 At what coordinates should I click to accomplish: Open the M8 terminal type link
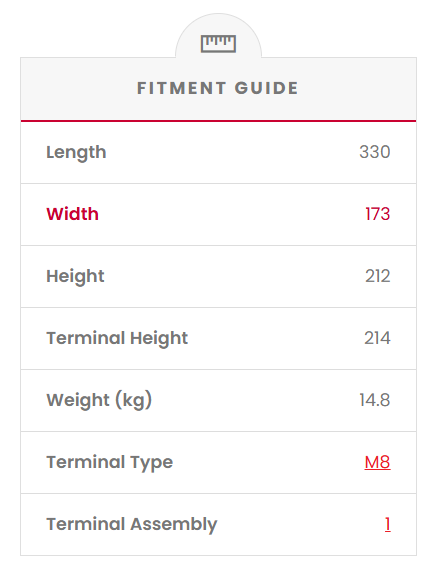pyautogui.click(x=377, y=462)
